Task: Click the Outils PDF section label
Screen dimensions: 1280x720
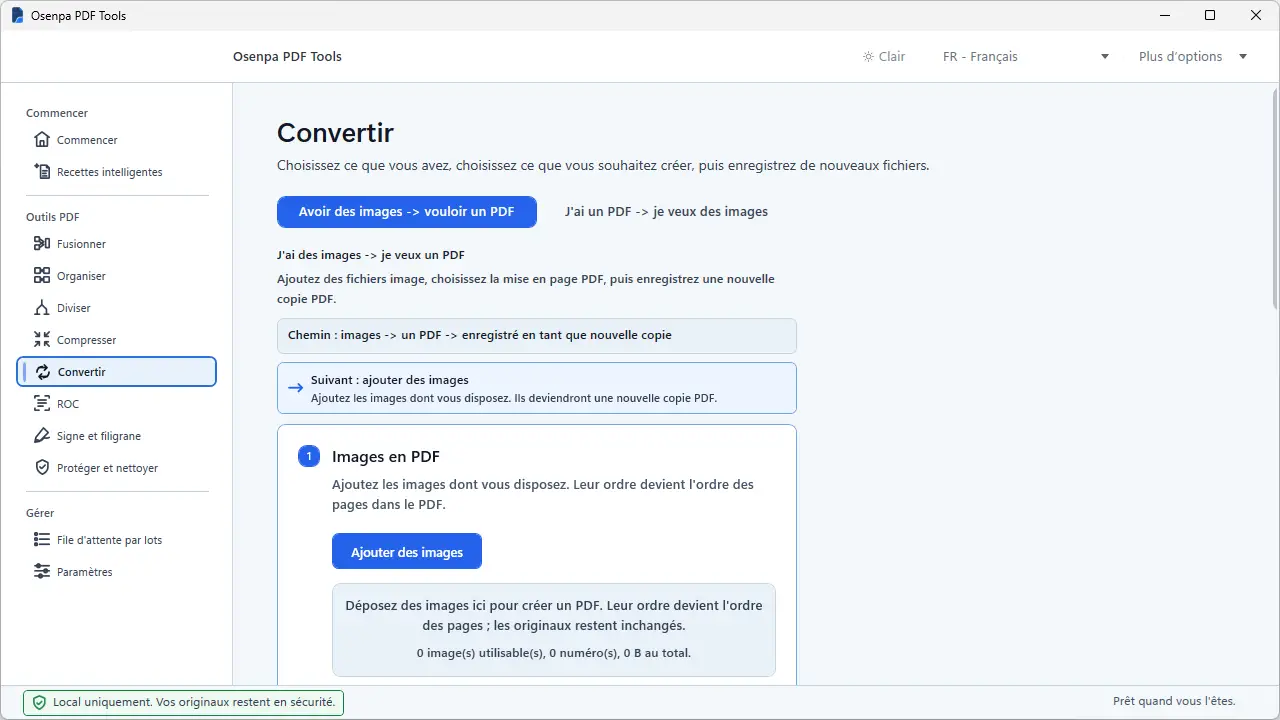Action: [x=53, y=217]
